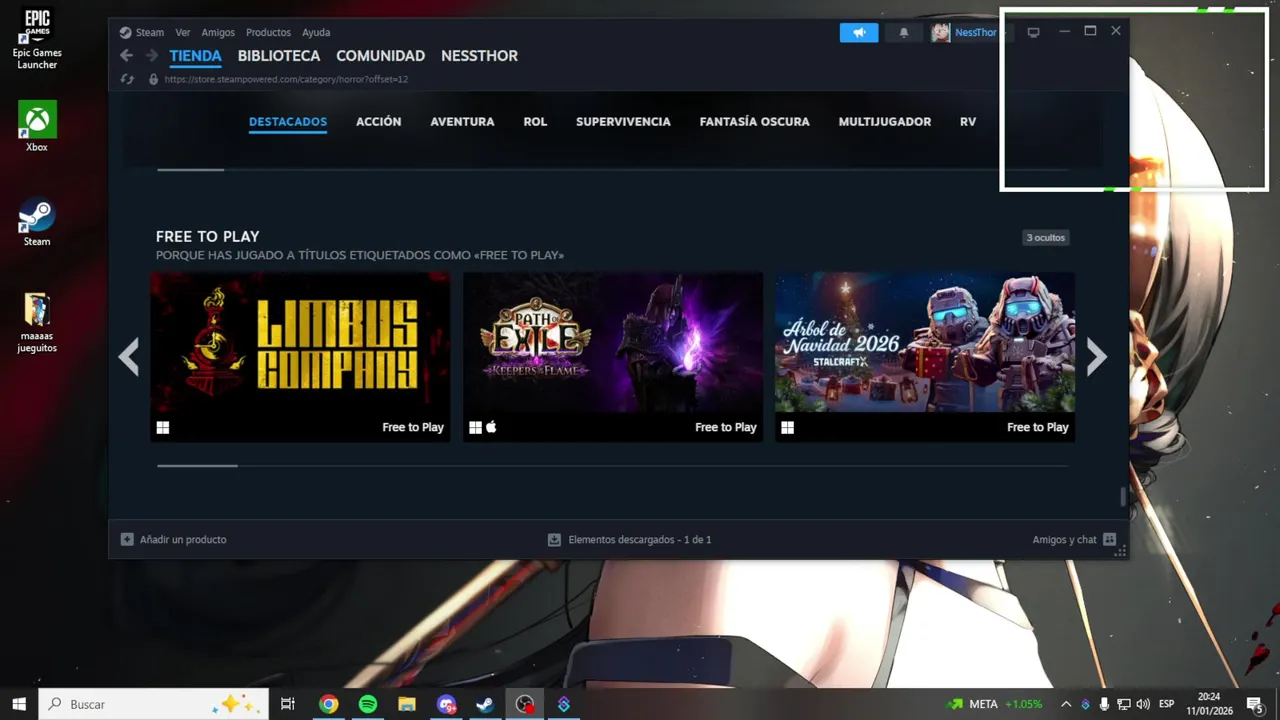
Task: Click the 3 ocultos button
Action: pos(1045,238)
